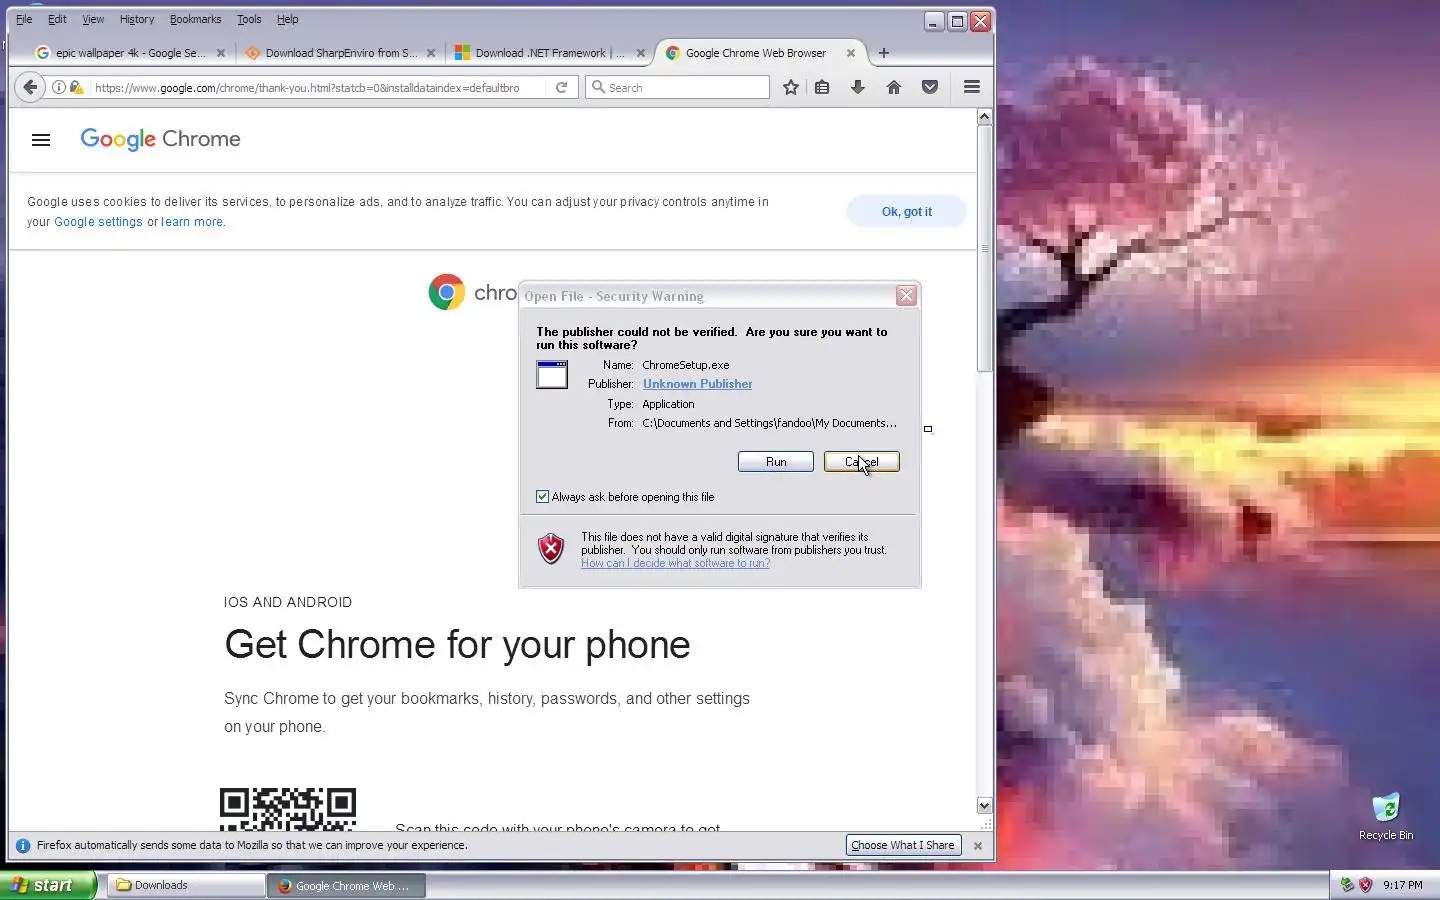This screenshot has width=1440, height=900.
Task: Open the Edit menu
Action: pos(57,19)
